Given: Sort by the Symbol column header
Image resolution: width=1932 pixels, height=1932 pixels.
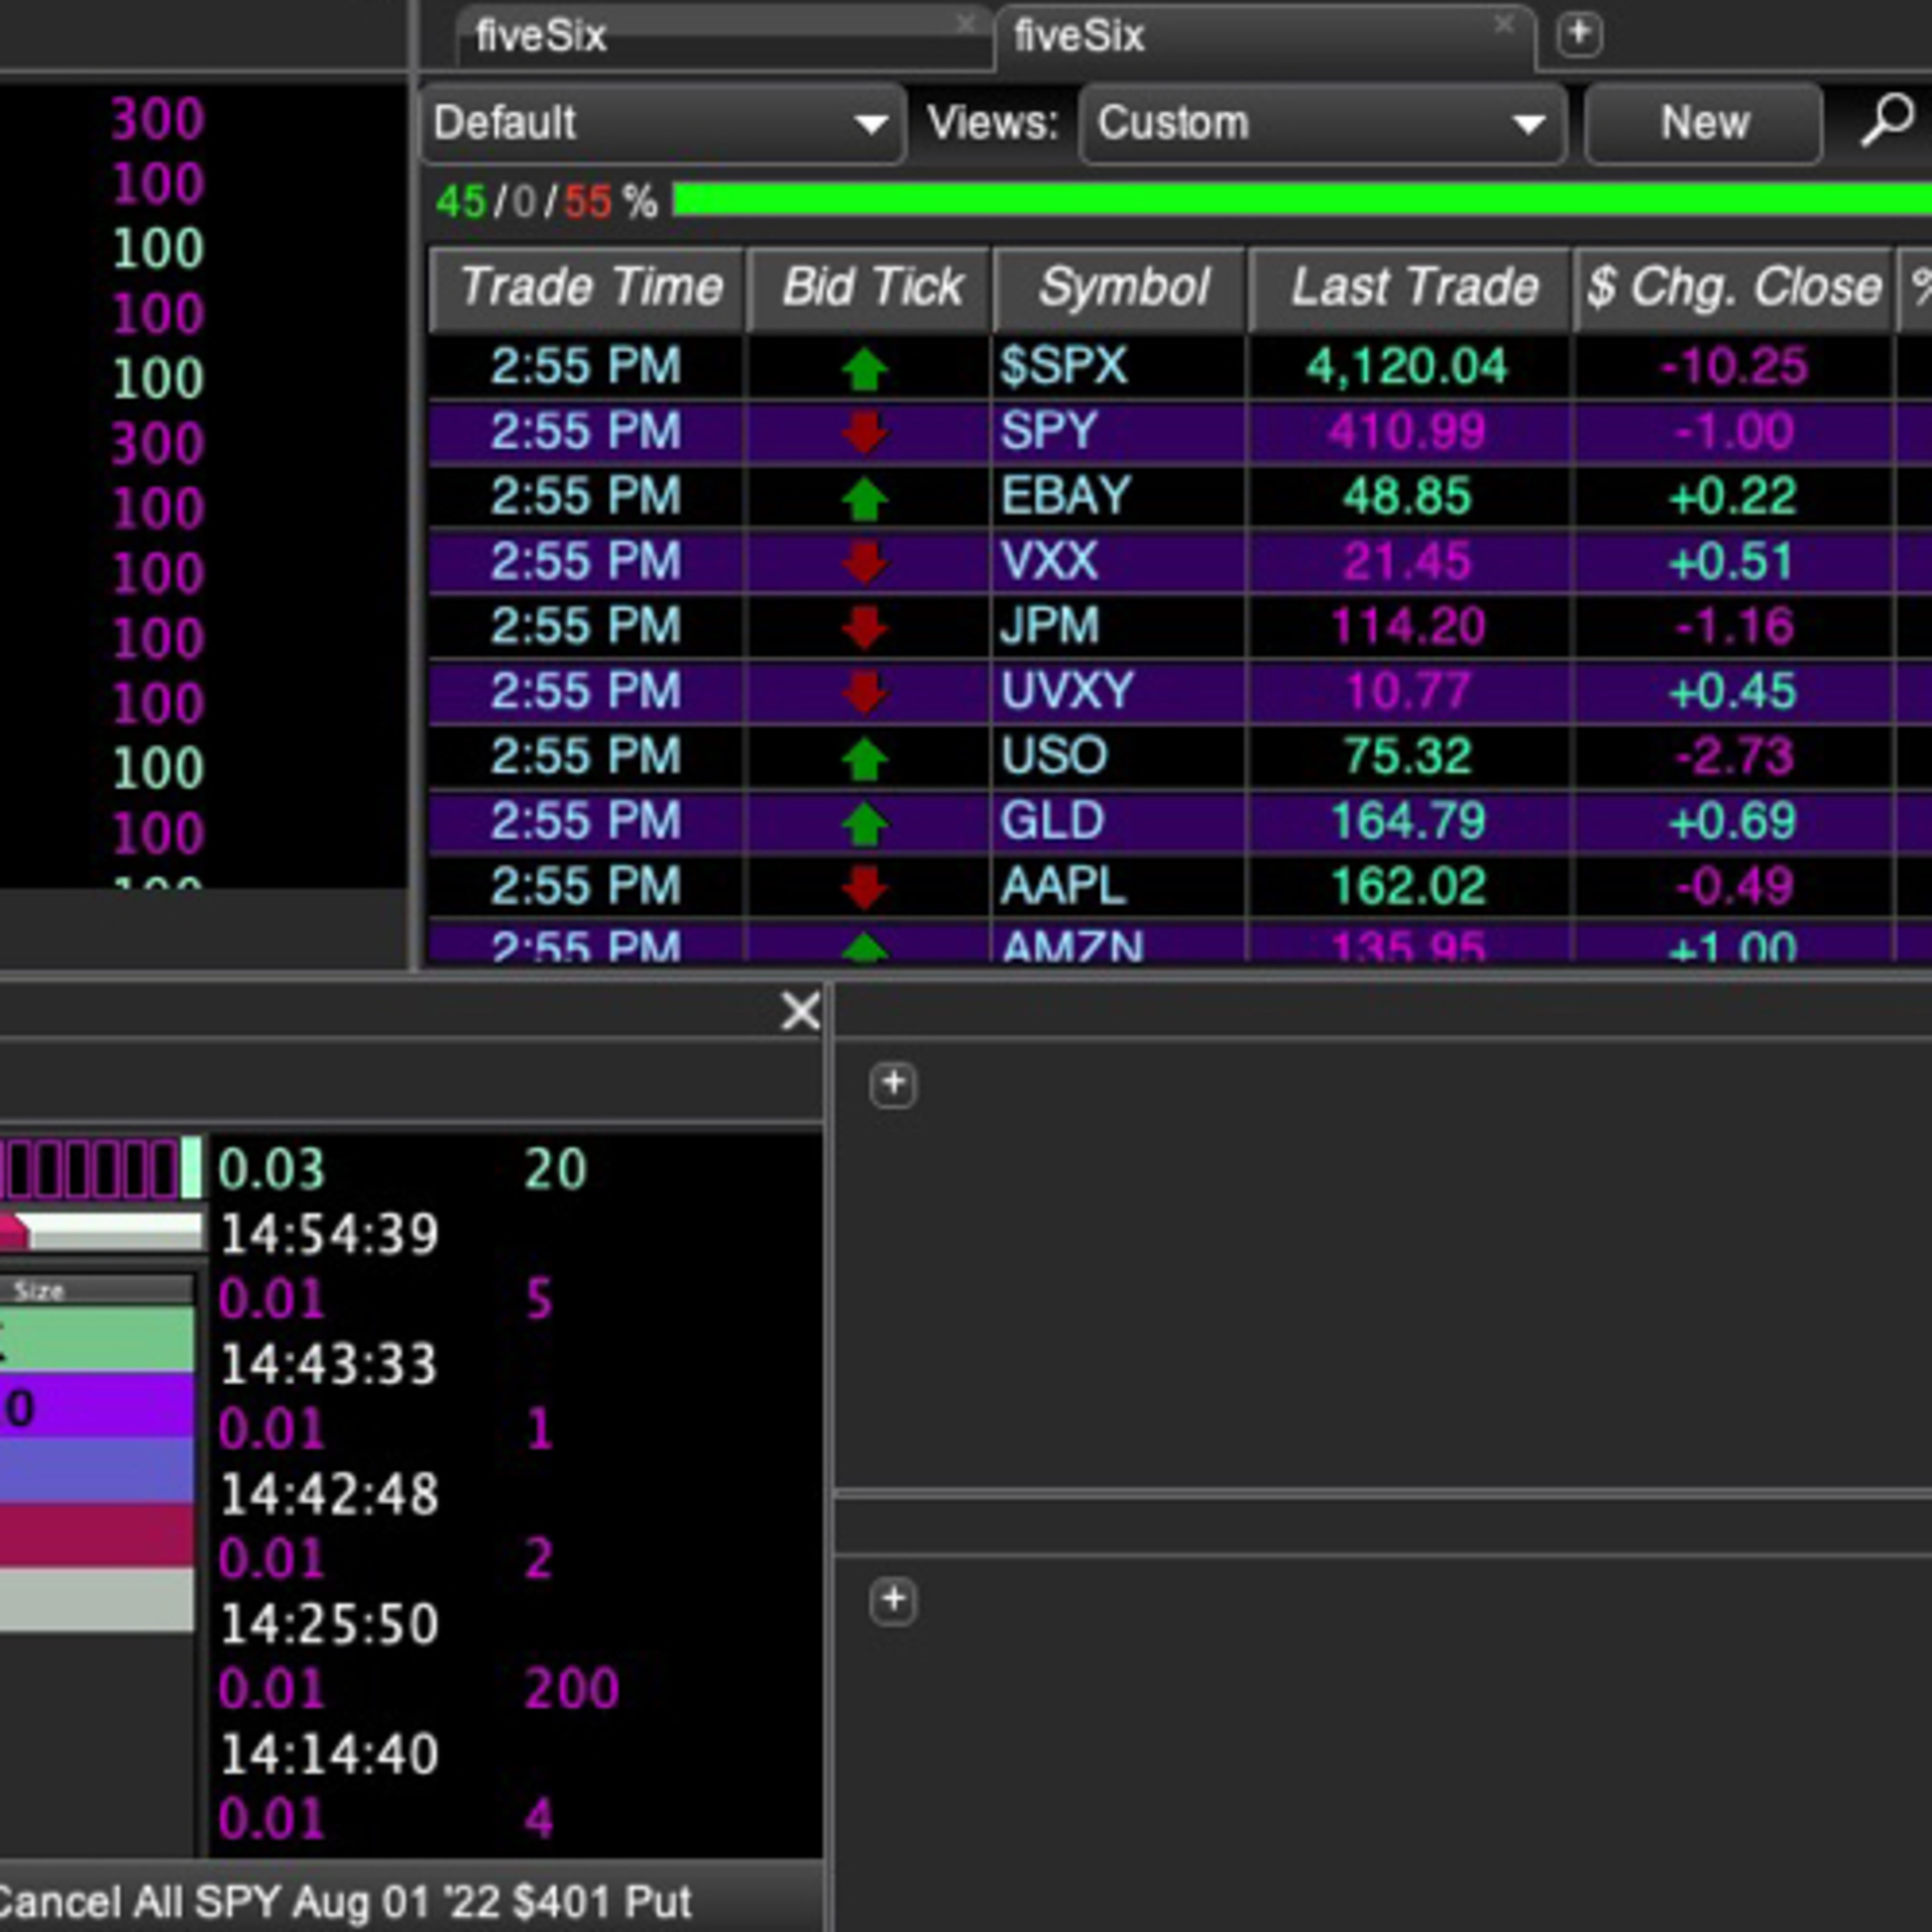Looking at the screenshot, I should (x=1120, y=289).
